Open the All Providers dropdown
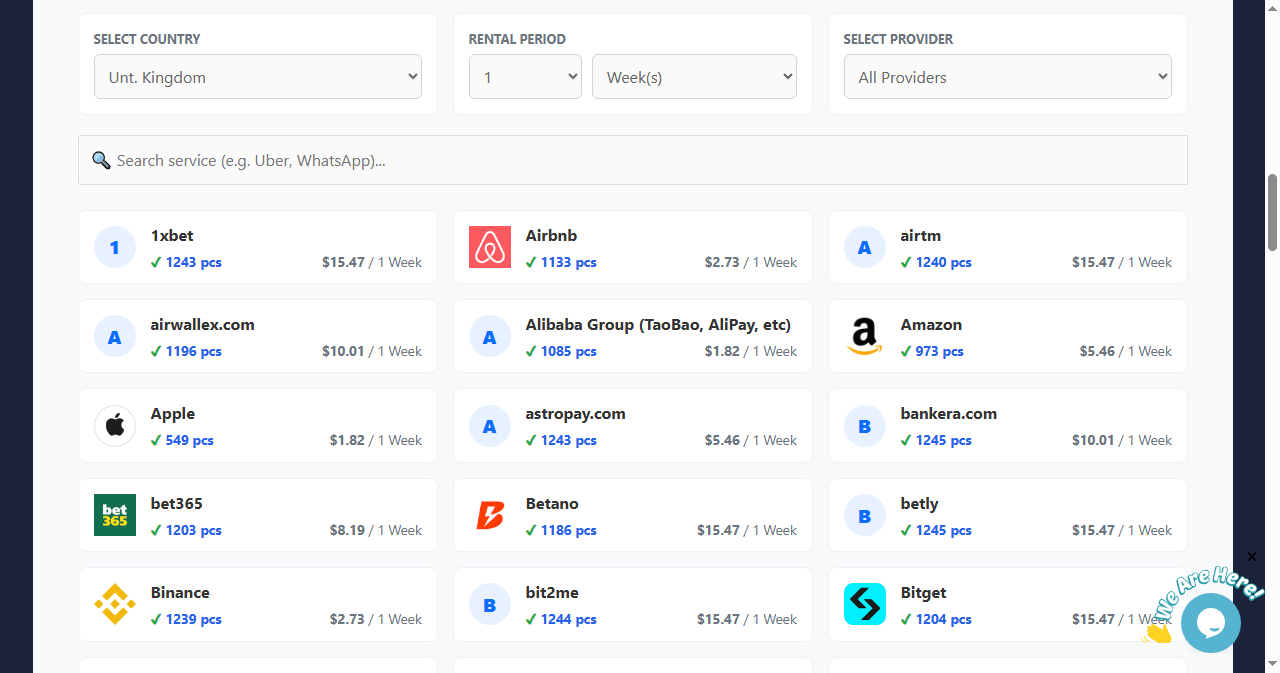The height and width of the screenshot is (673, 1280). click(1008, 77)
